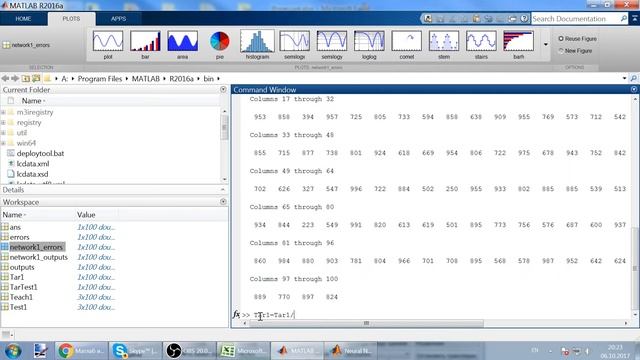Click the Command Window horizontal scrollbar

pyautogui.click(x=366, y=323)
